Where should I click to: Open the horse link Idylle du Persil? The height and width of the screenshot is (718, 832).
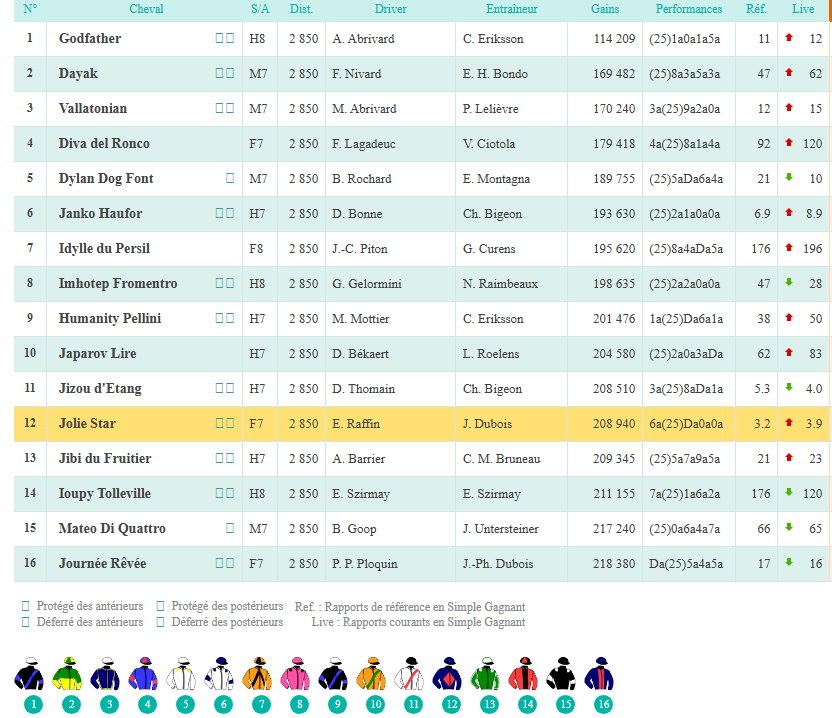[104, 249]
